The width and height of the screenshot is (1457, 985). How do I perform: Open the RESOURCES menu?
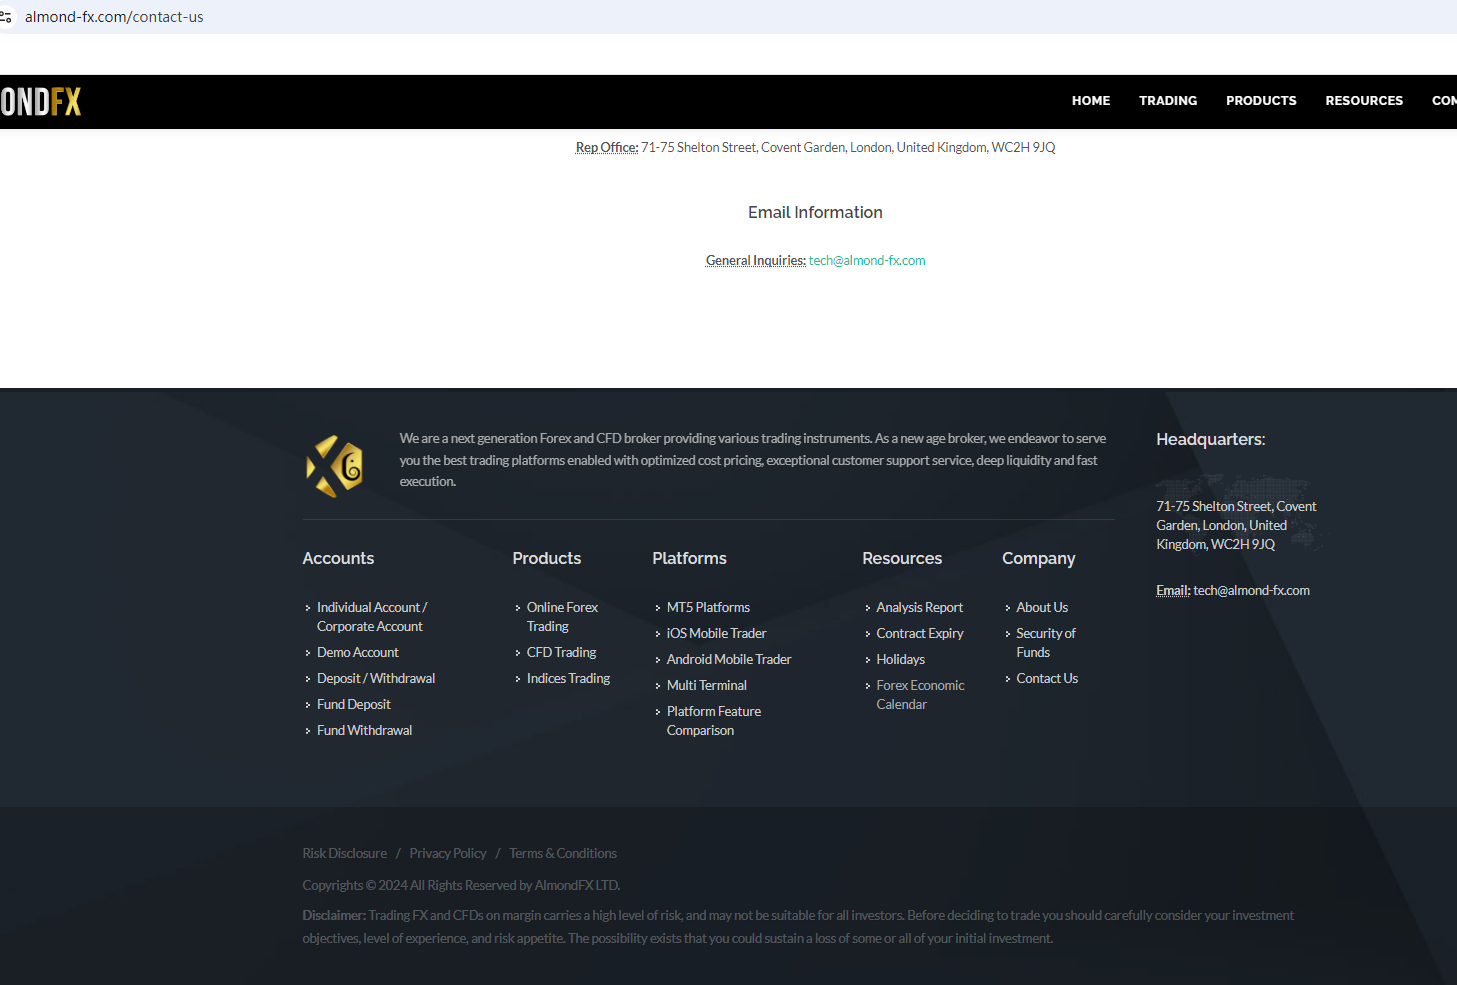coord(1364,101)
